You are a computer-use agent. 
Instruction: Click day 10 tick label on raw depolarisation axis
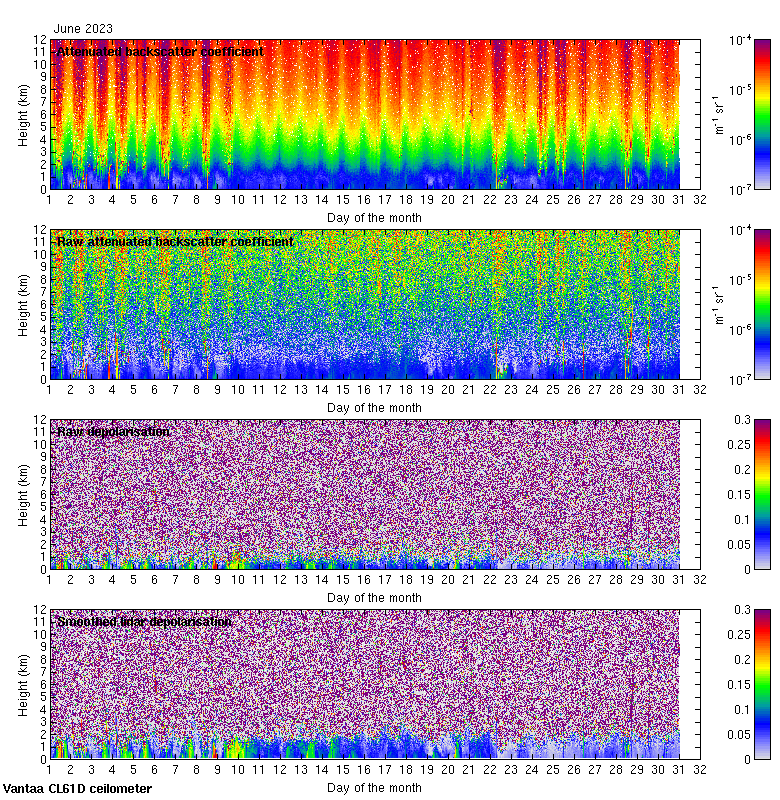pos(238,580)
